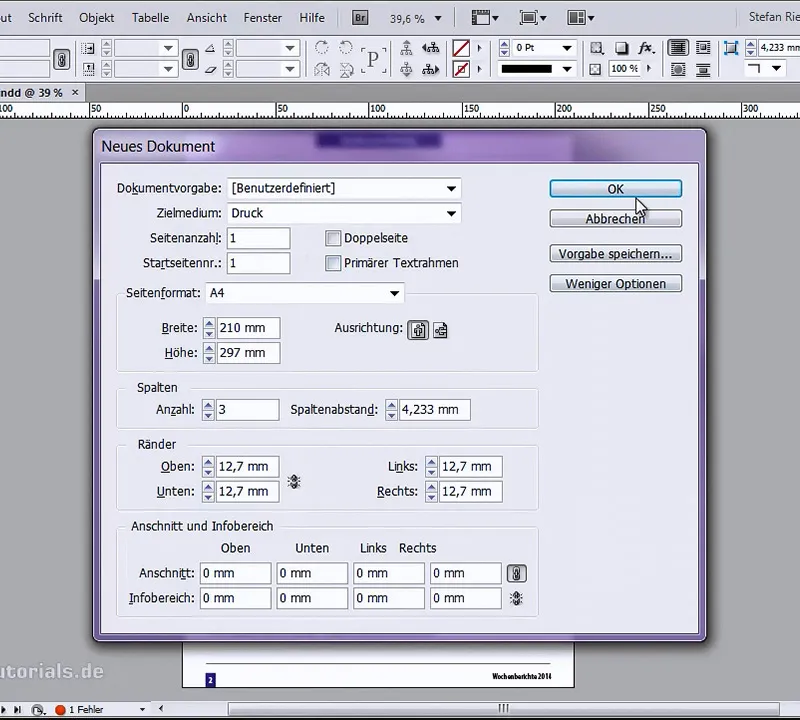The height and width of the screenshot is (720, 800).
Task: Click the flip horizontal icon
Action: 321,69
